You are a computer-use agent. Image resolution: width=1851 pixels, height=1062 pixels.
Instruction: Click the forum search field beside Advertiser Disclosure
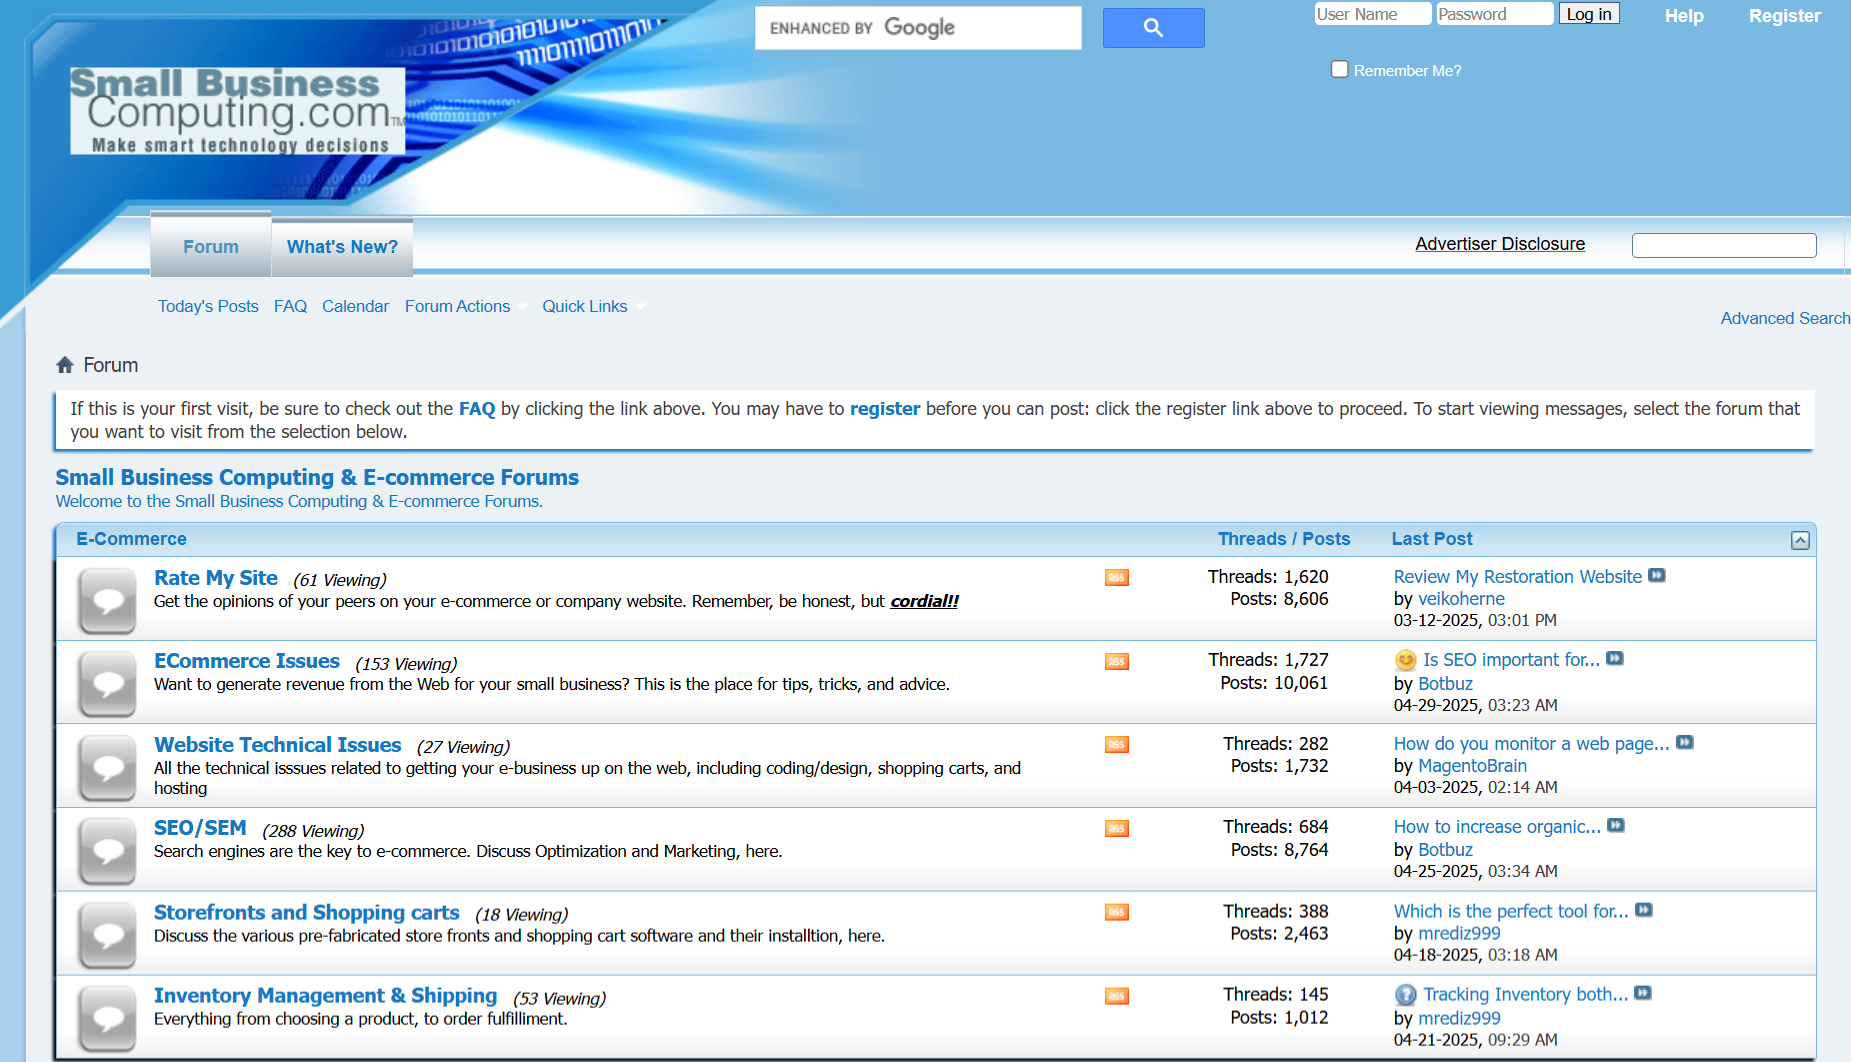click(x=1724, y=245)
